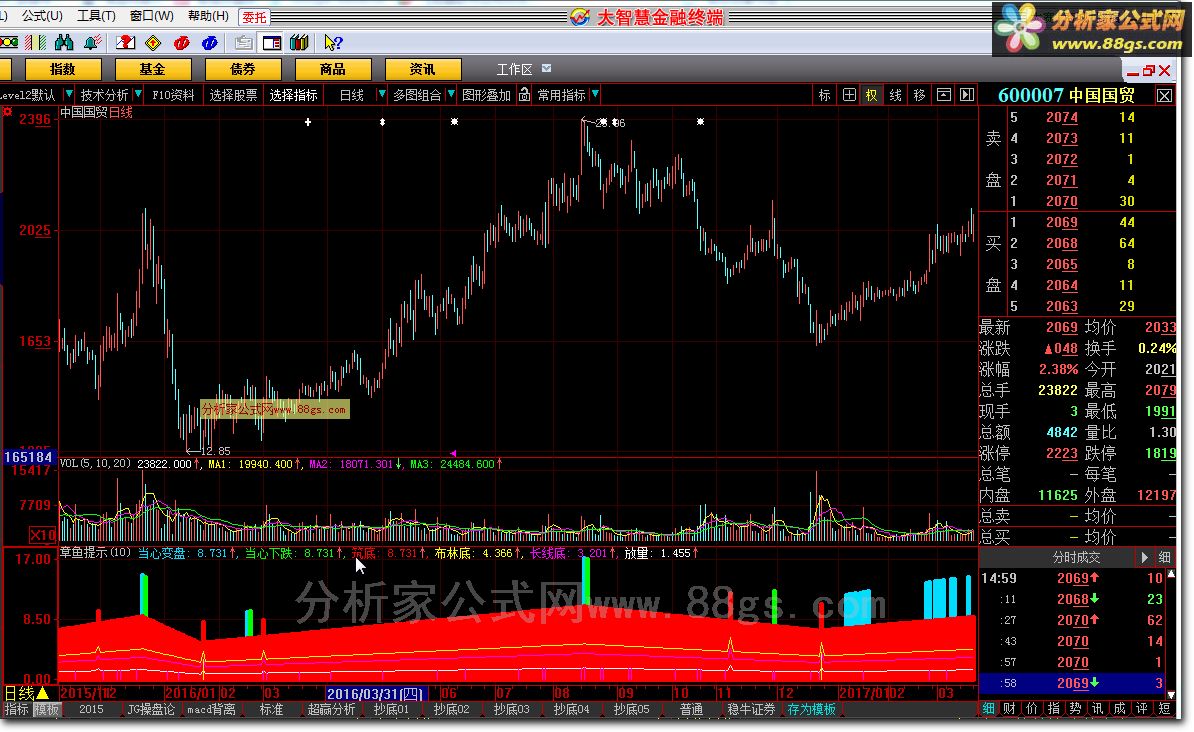
Task: Select the 财 tab in the right panel
Action: [1009, 708]
